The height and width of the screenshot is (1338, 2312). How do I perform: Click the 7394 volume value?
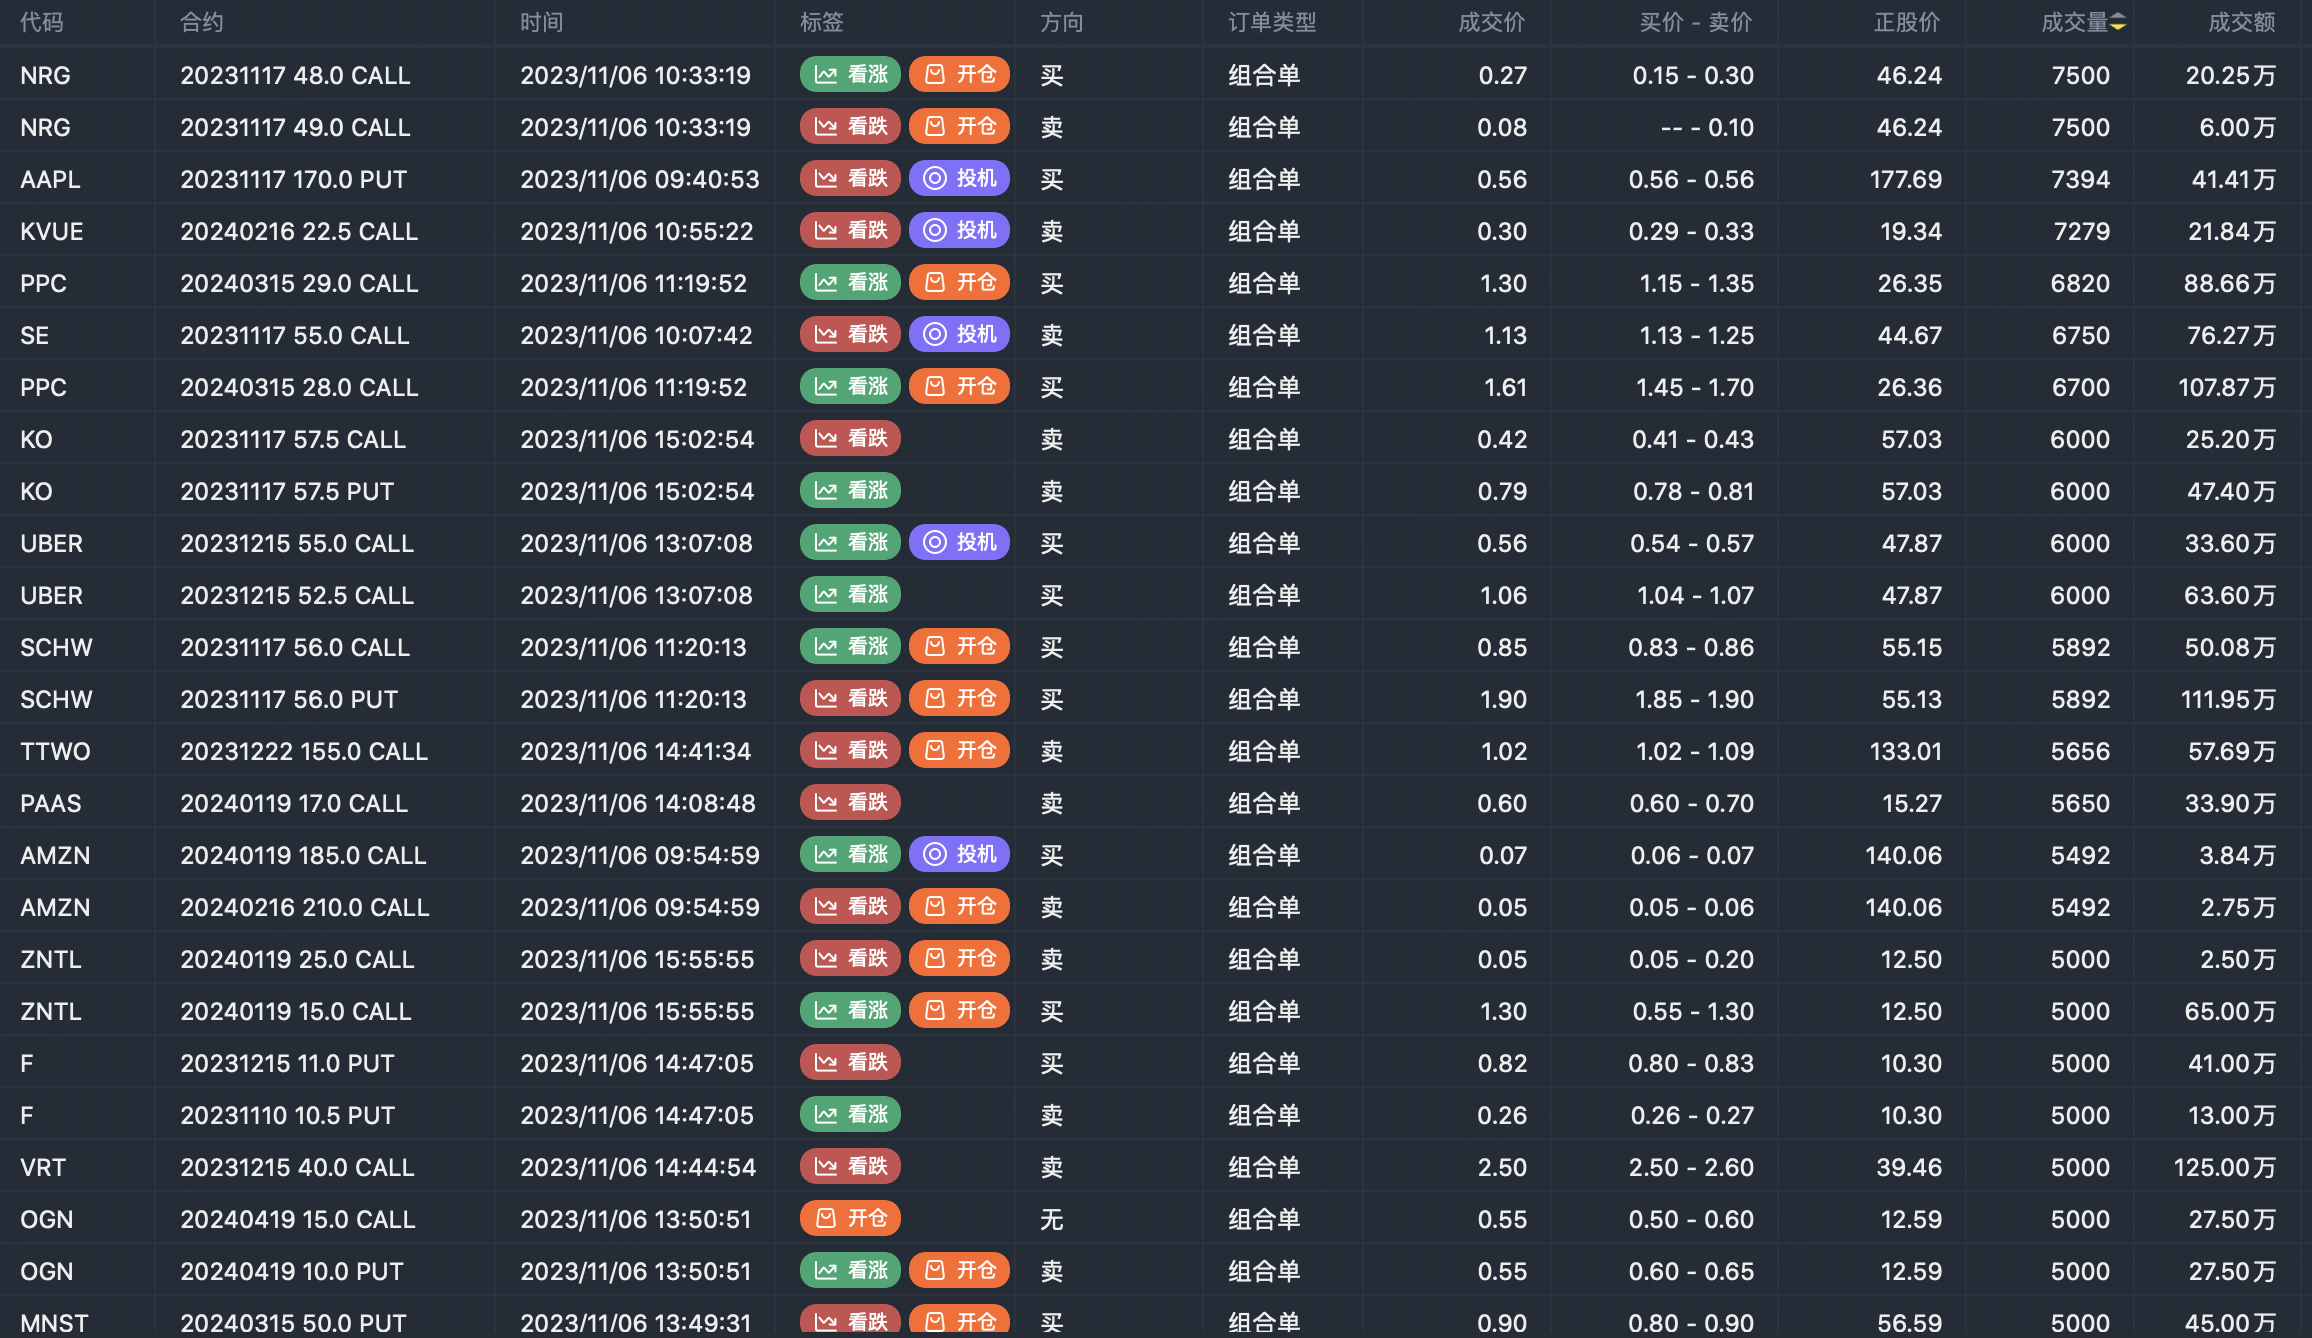coord(2081,180)
